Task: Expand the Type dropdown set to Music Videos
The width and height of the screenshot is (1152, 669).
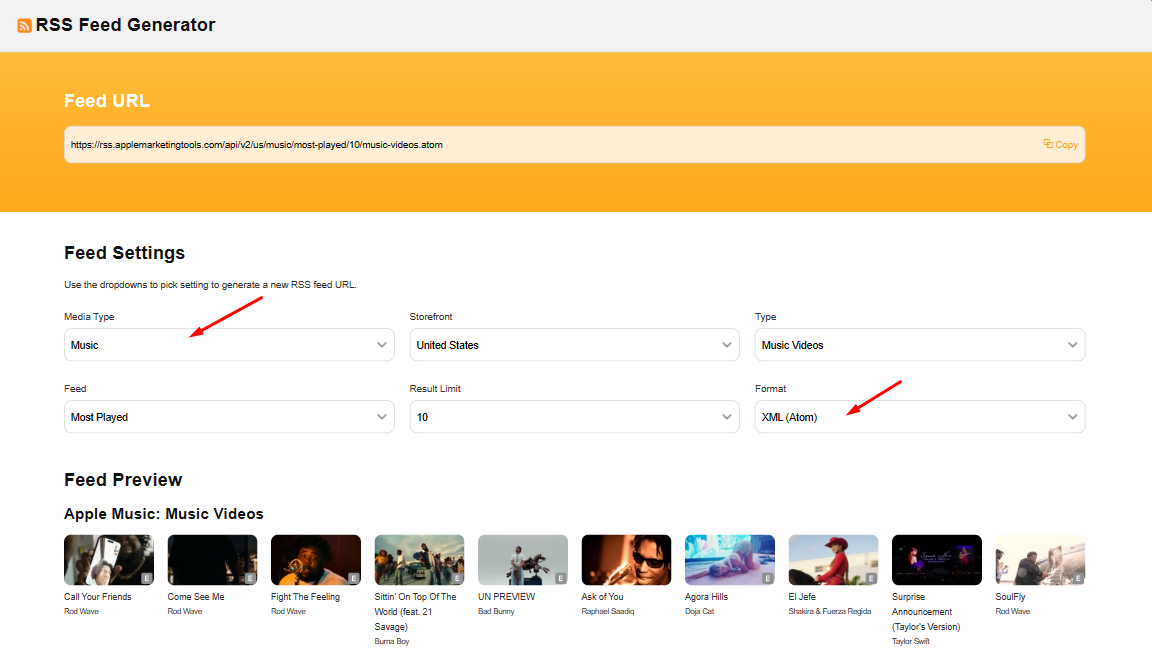Action: pyautogui.click(x=918, y=344)
